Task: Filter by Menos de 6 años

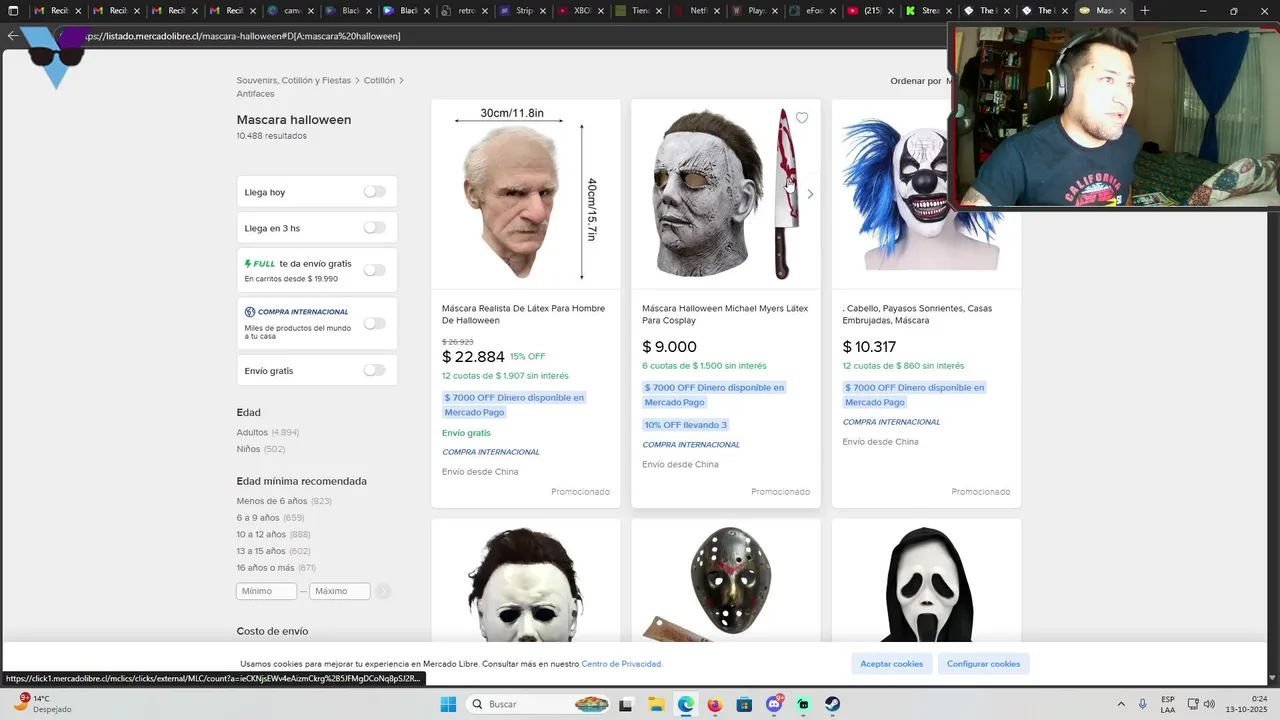Action: 272,501
